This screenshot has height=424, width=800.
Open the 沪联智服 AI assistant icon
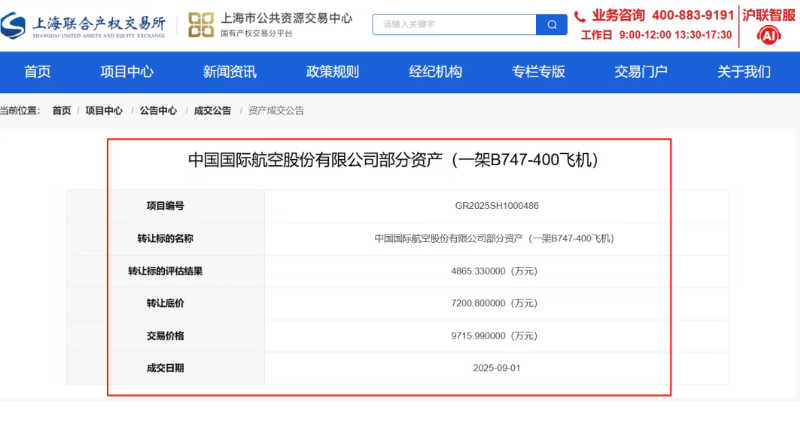(769, 35)
